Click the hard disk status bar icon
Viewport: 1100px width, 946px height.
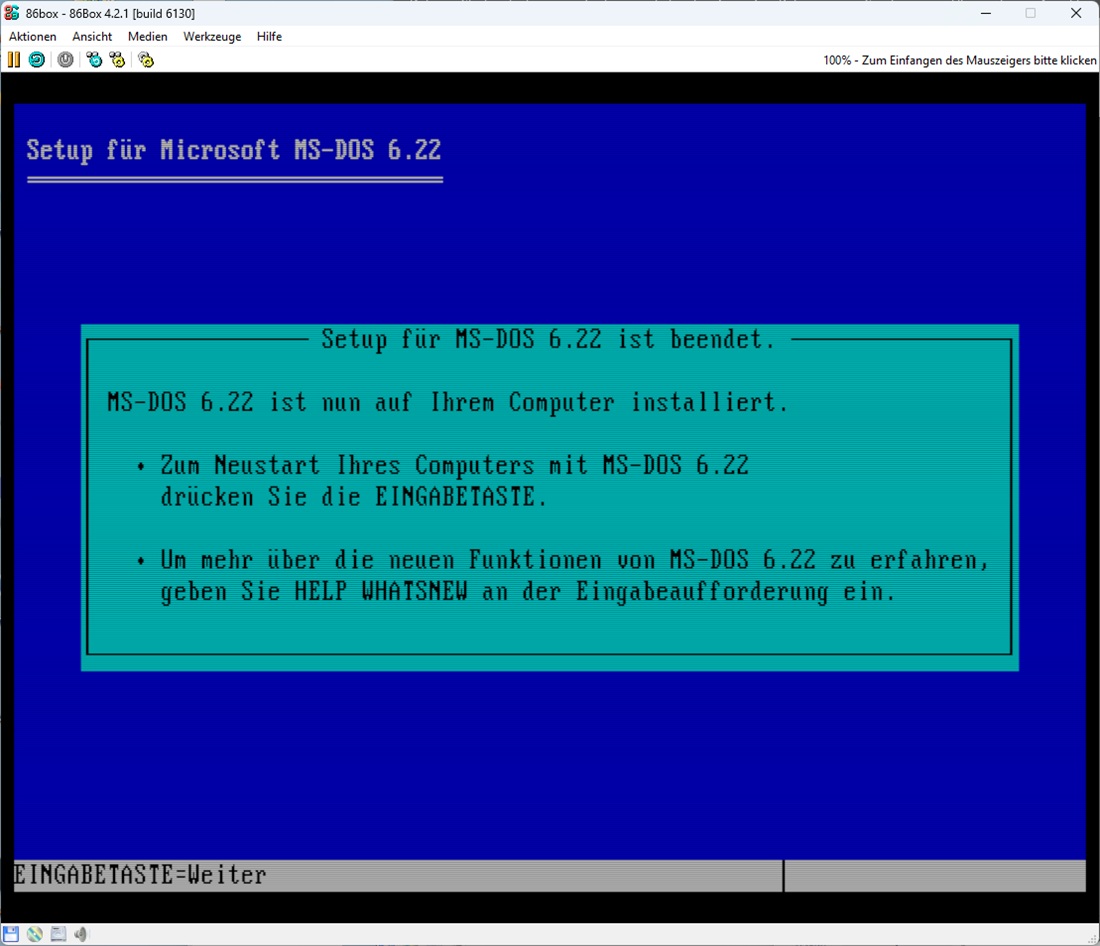[x=58, y=934]
